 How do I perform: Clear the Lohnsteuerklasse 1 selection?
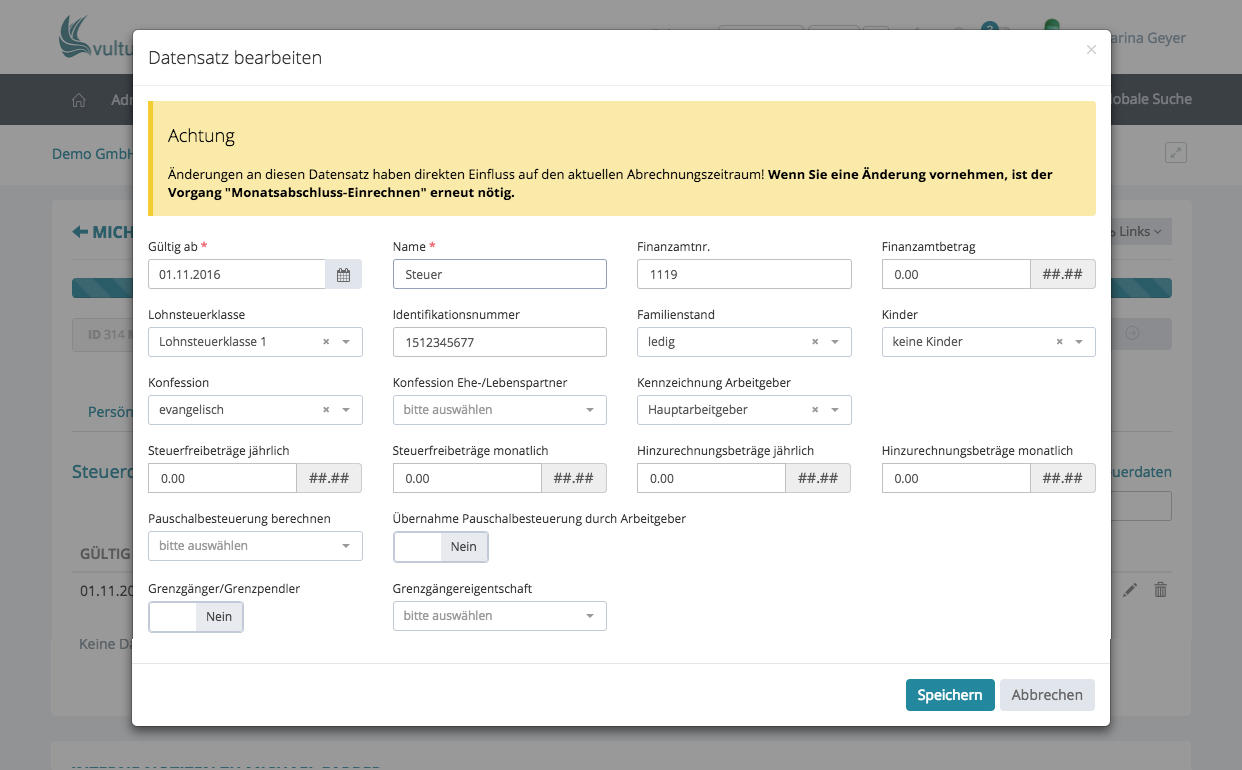pos(326,342)
